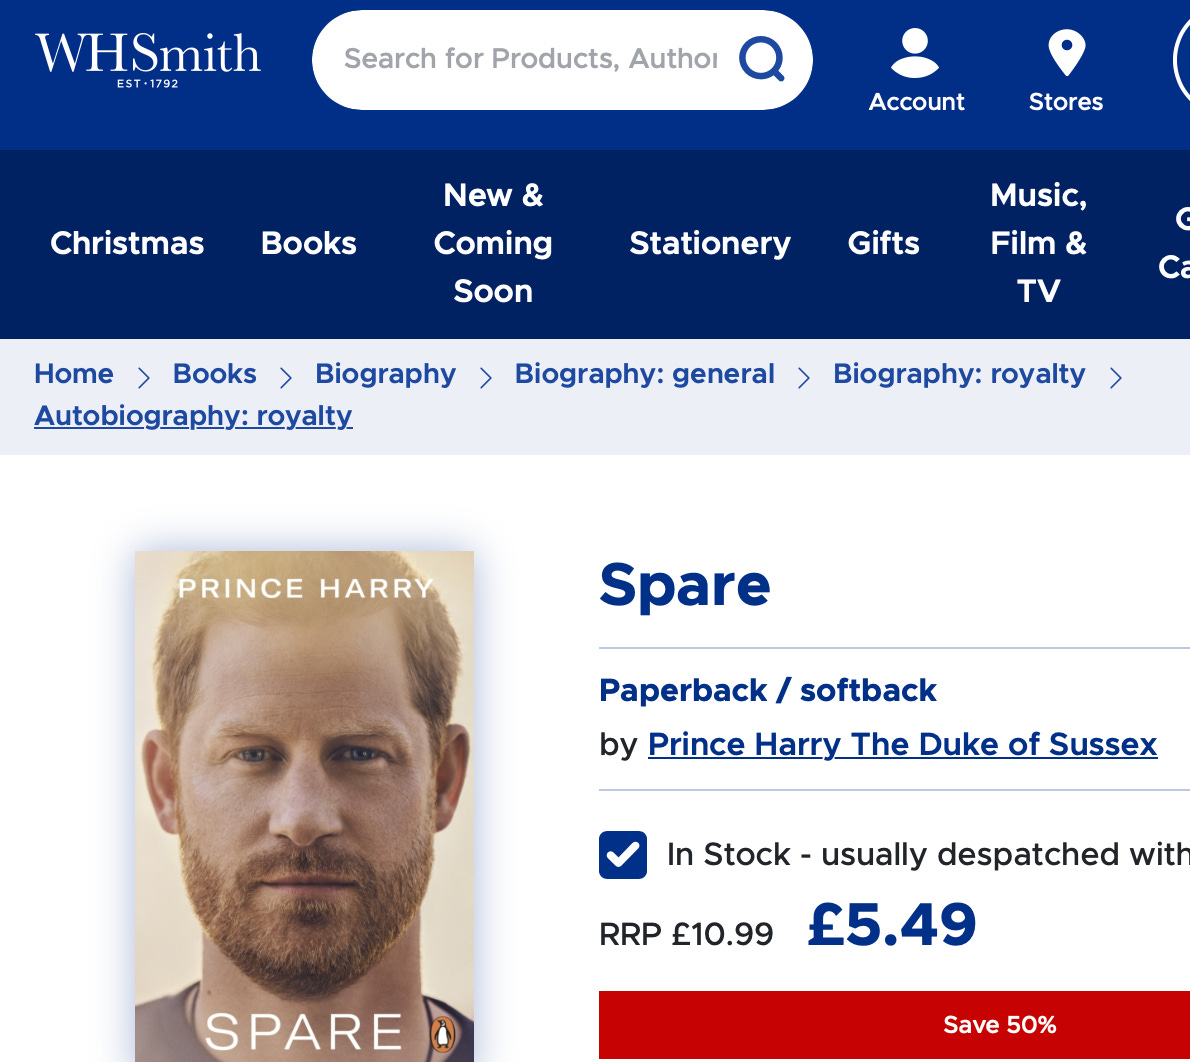Viewport: 1190px width, 1062px height.
Task: Select Stationery in navigation bar
Action: pyautogui.click(x=710, y=244)
